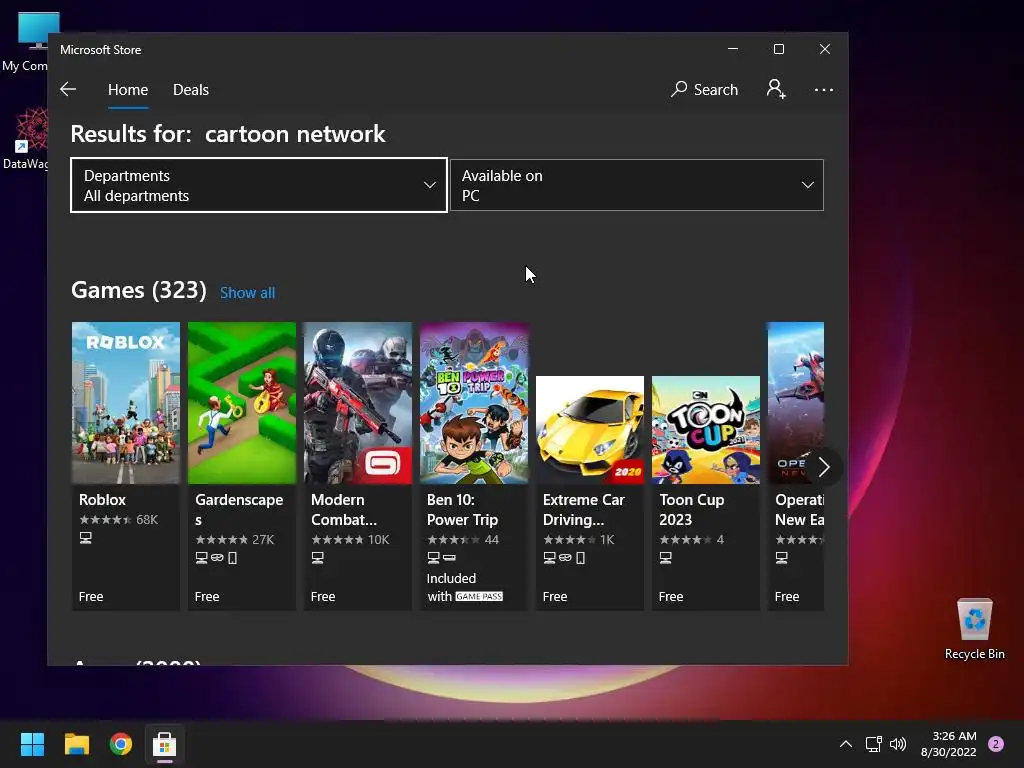
Task: Click Microsoft Store taskbar icon
Action: tap(165, 744)
